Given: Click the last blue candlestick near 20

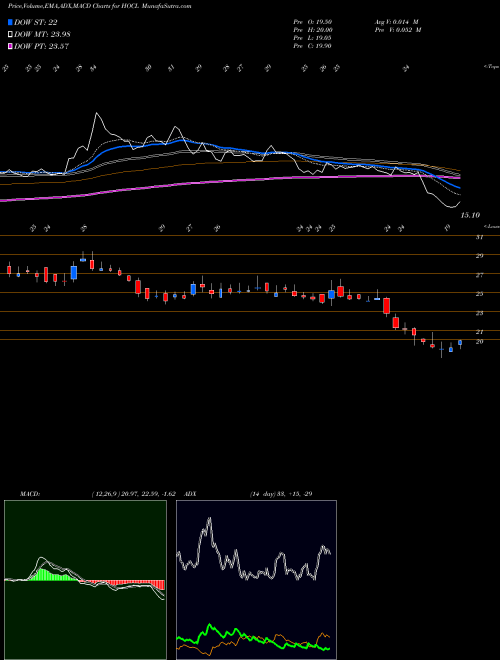Looking at the screenshot, I should point(460,343).
